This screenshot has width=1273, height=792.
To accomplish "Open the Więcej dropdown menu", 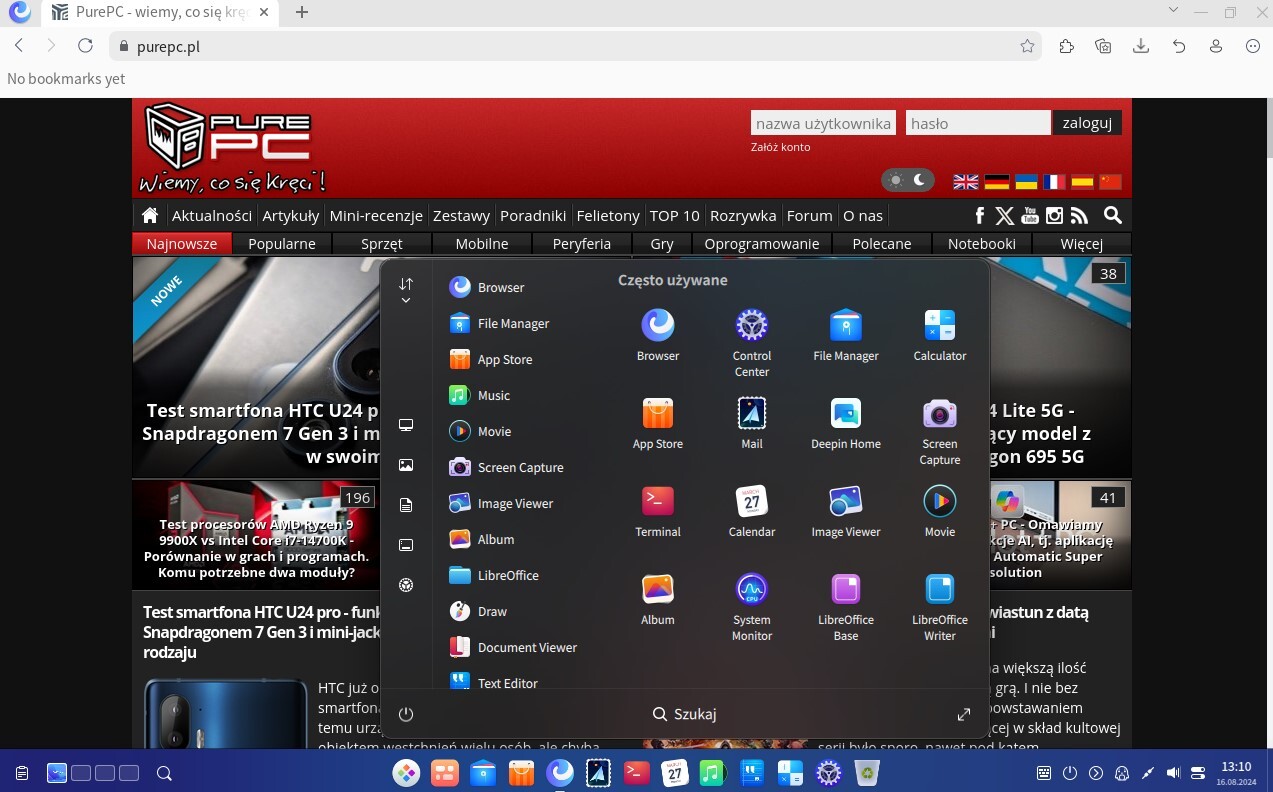I will (1081, 243).
